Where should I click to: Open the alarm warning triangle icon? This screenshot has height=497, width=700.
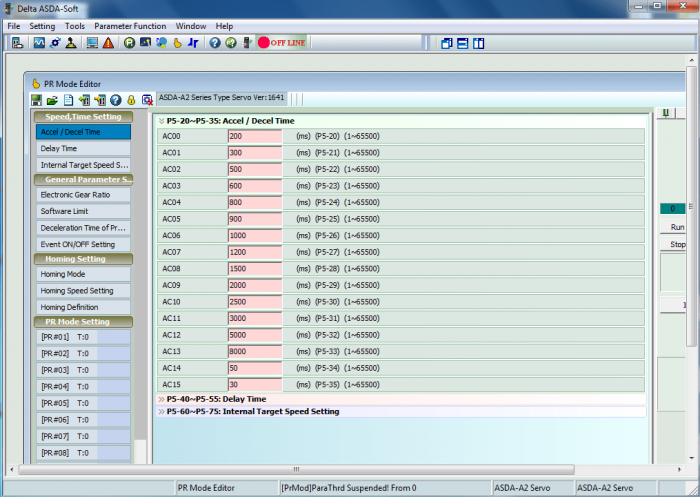click(108, 43)
